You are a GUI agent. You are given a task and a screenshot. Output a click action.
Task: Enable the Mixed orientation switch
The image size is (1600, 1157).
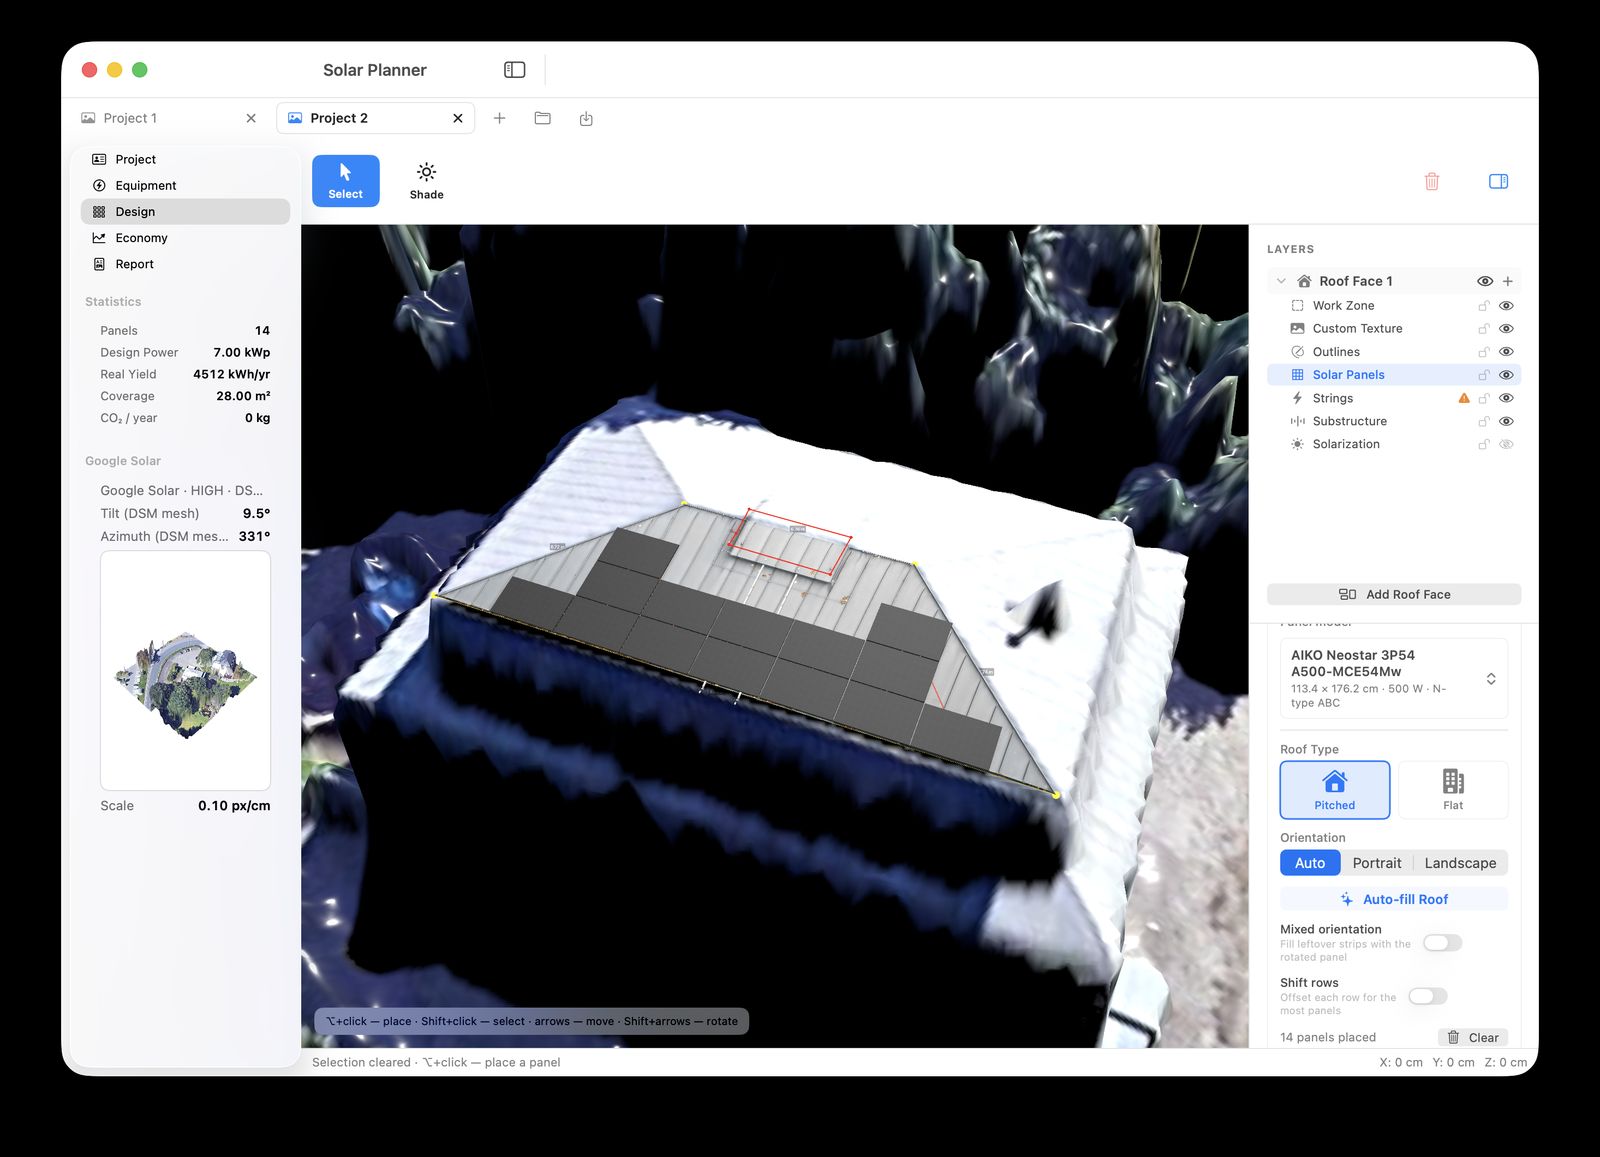[x=1443, y=943]
